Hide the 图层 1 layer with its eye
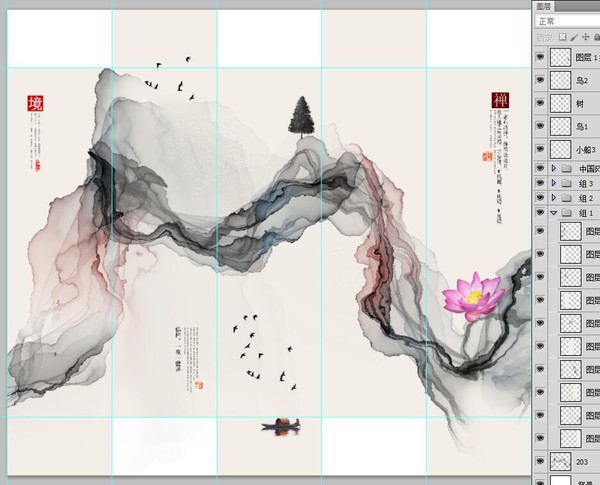Image resolution: width=600 pixels, height=485 pixels. [x=540, y=57]
